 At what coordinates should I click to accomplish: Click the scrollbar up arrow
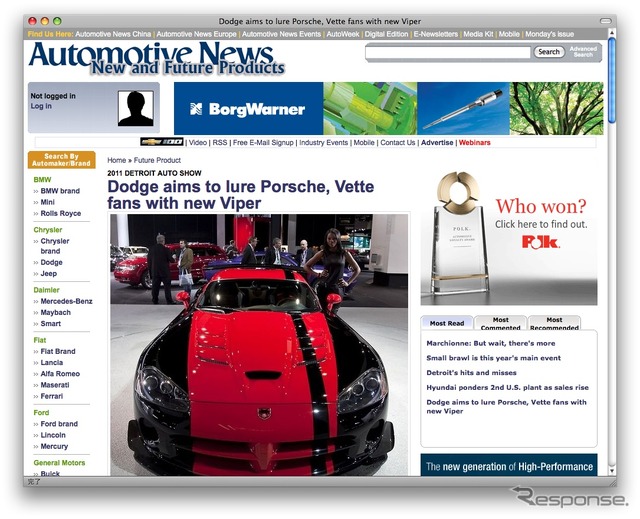click(x=611, y=32)
